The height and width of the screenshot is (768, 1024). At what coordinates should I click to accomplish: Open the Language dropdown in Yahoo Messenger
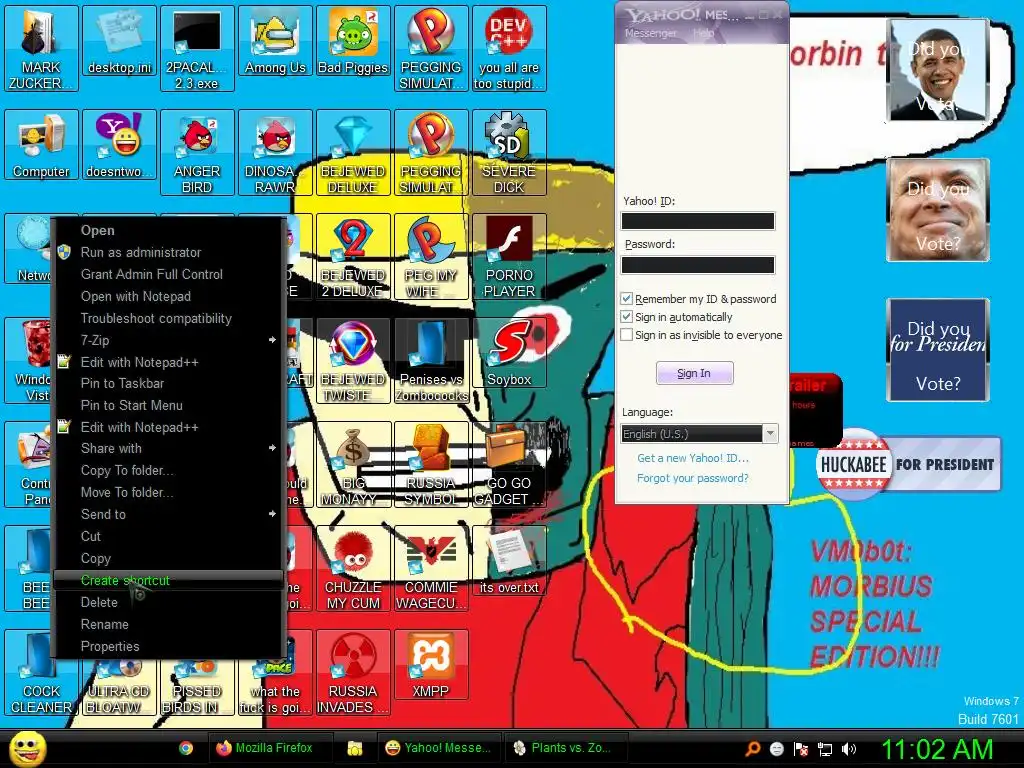point(699,434)
